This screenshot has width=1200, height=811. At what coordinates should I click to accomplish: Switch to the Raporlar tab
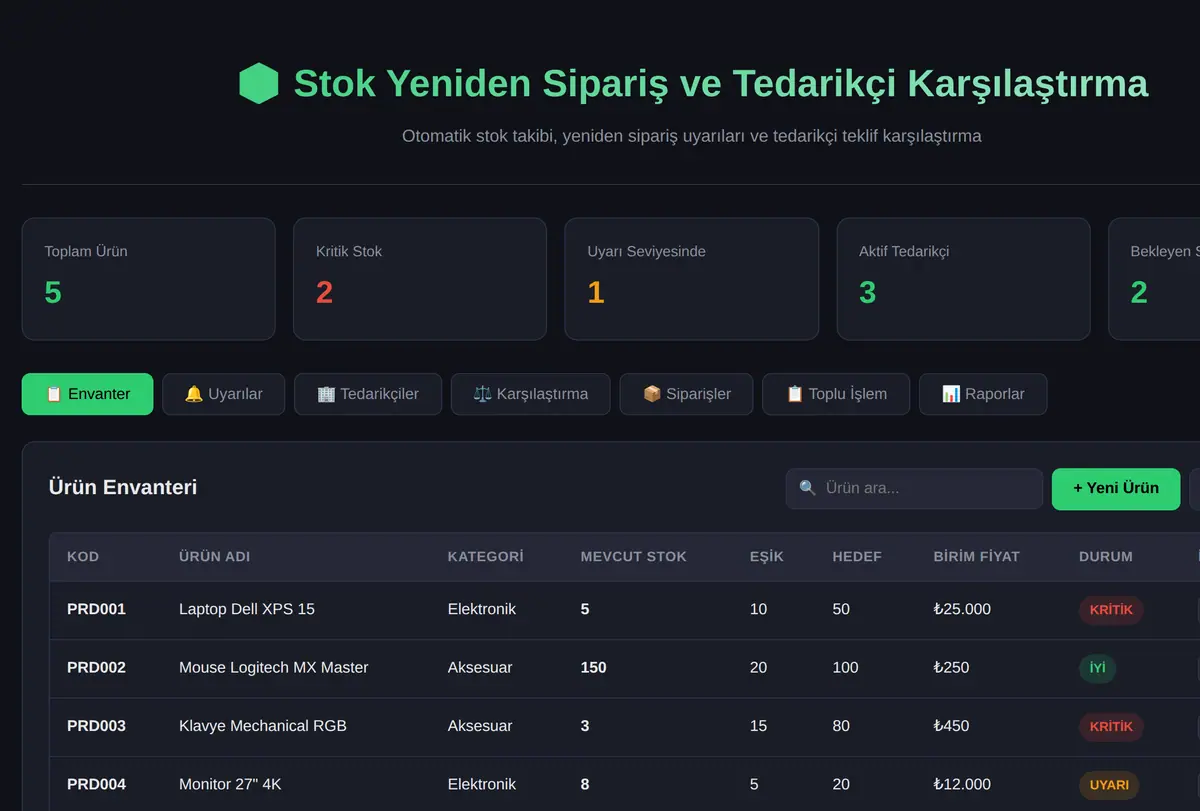click(x=983, y=394)
